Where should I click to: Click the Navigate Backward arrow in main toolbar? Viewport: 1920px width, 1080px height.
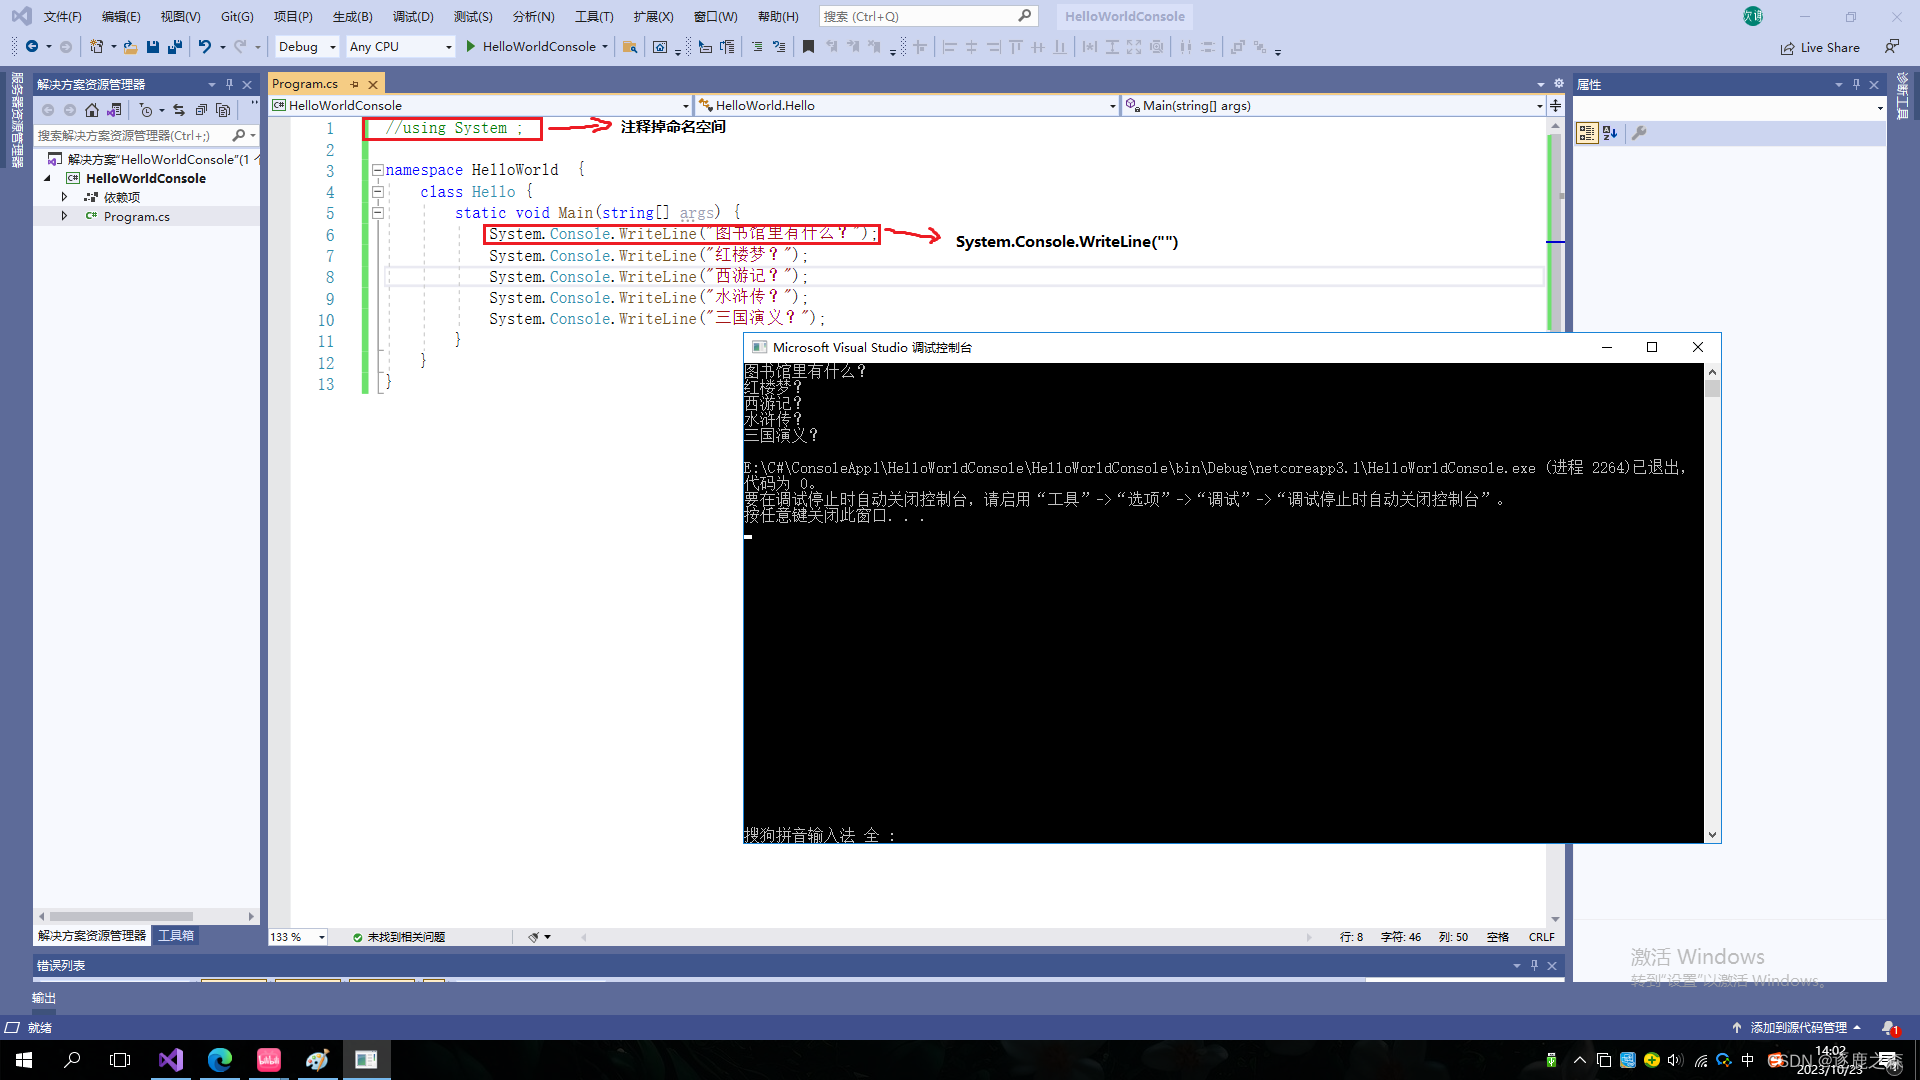tap(32, 47)
